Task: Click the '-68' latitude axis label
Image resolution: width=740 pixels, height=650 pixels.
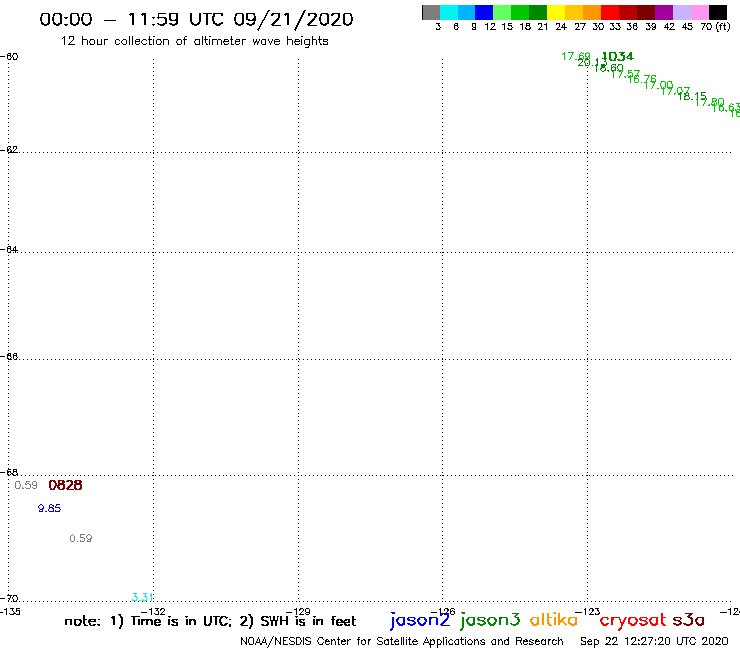Action: coord(9,473)
